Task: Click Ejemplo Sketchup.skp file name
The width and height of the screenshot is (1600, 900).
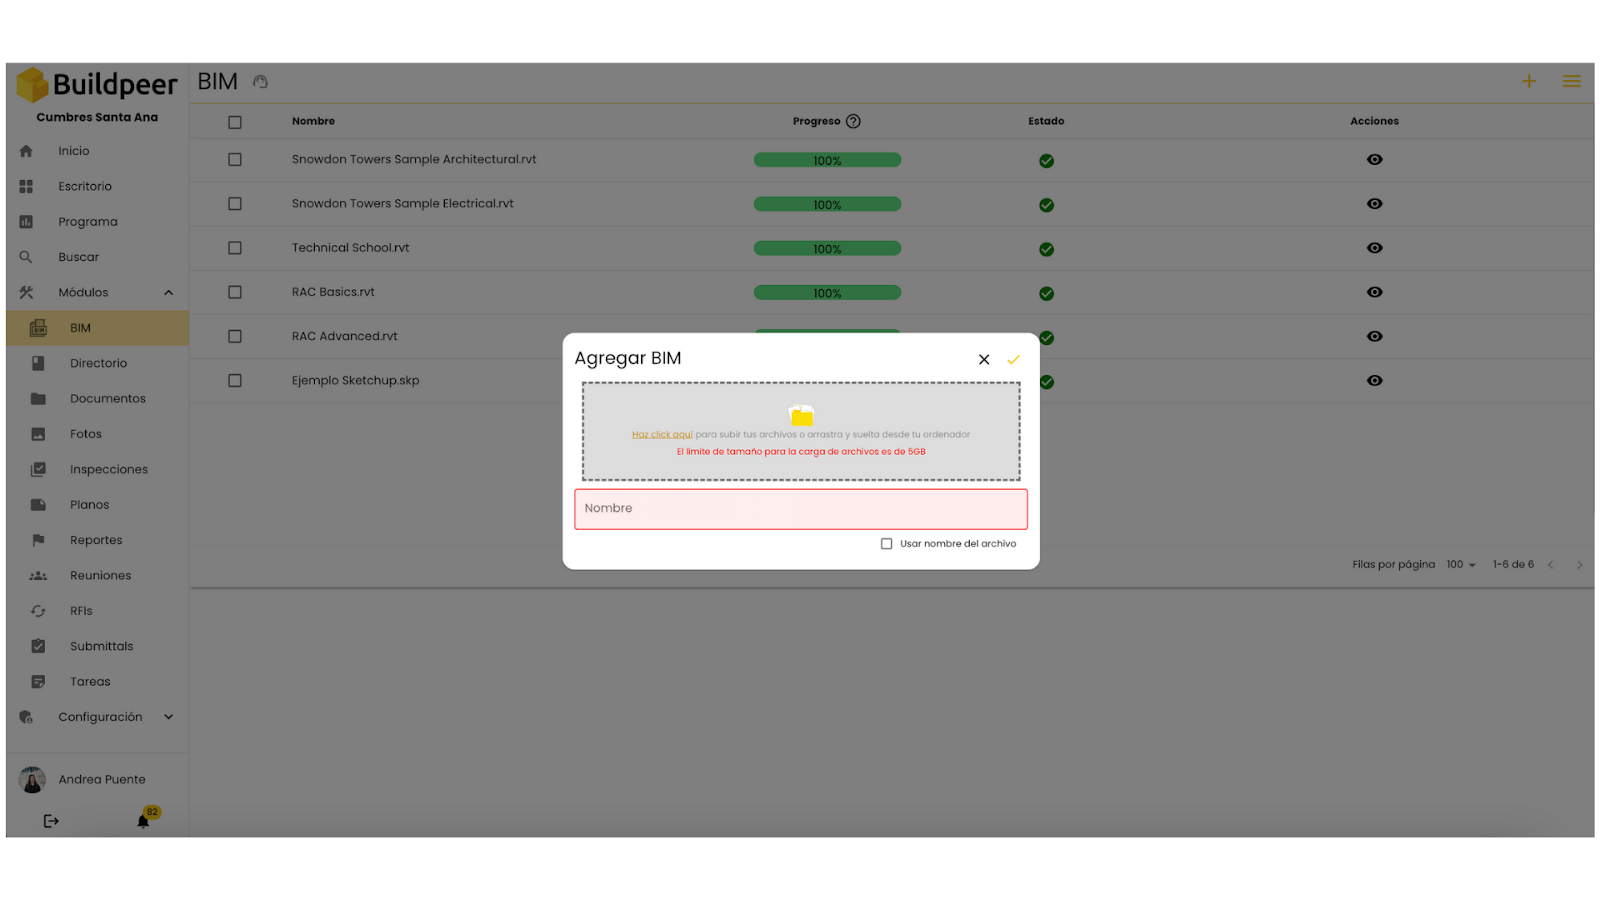Action: (x=355, y=381)
